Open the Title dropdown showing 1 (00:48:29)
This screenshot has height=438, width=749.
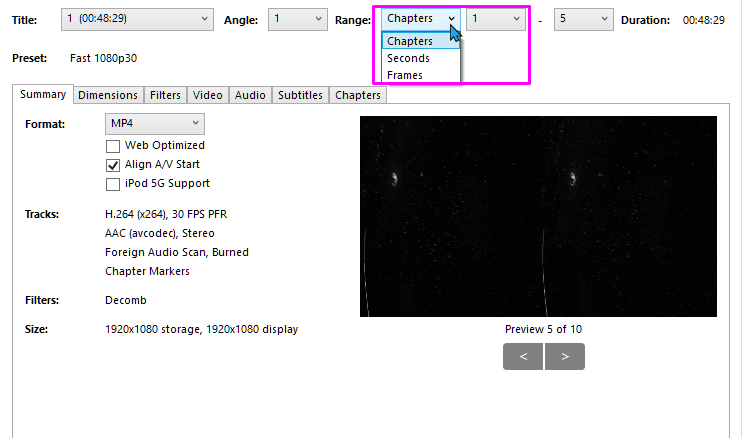[137, 20]
